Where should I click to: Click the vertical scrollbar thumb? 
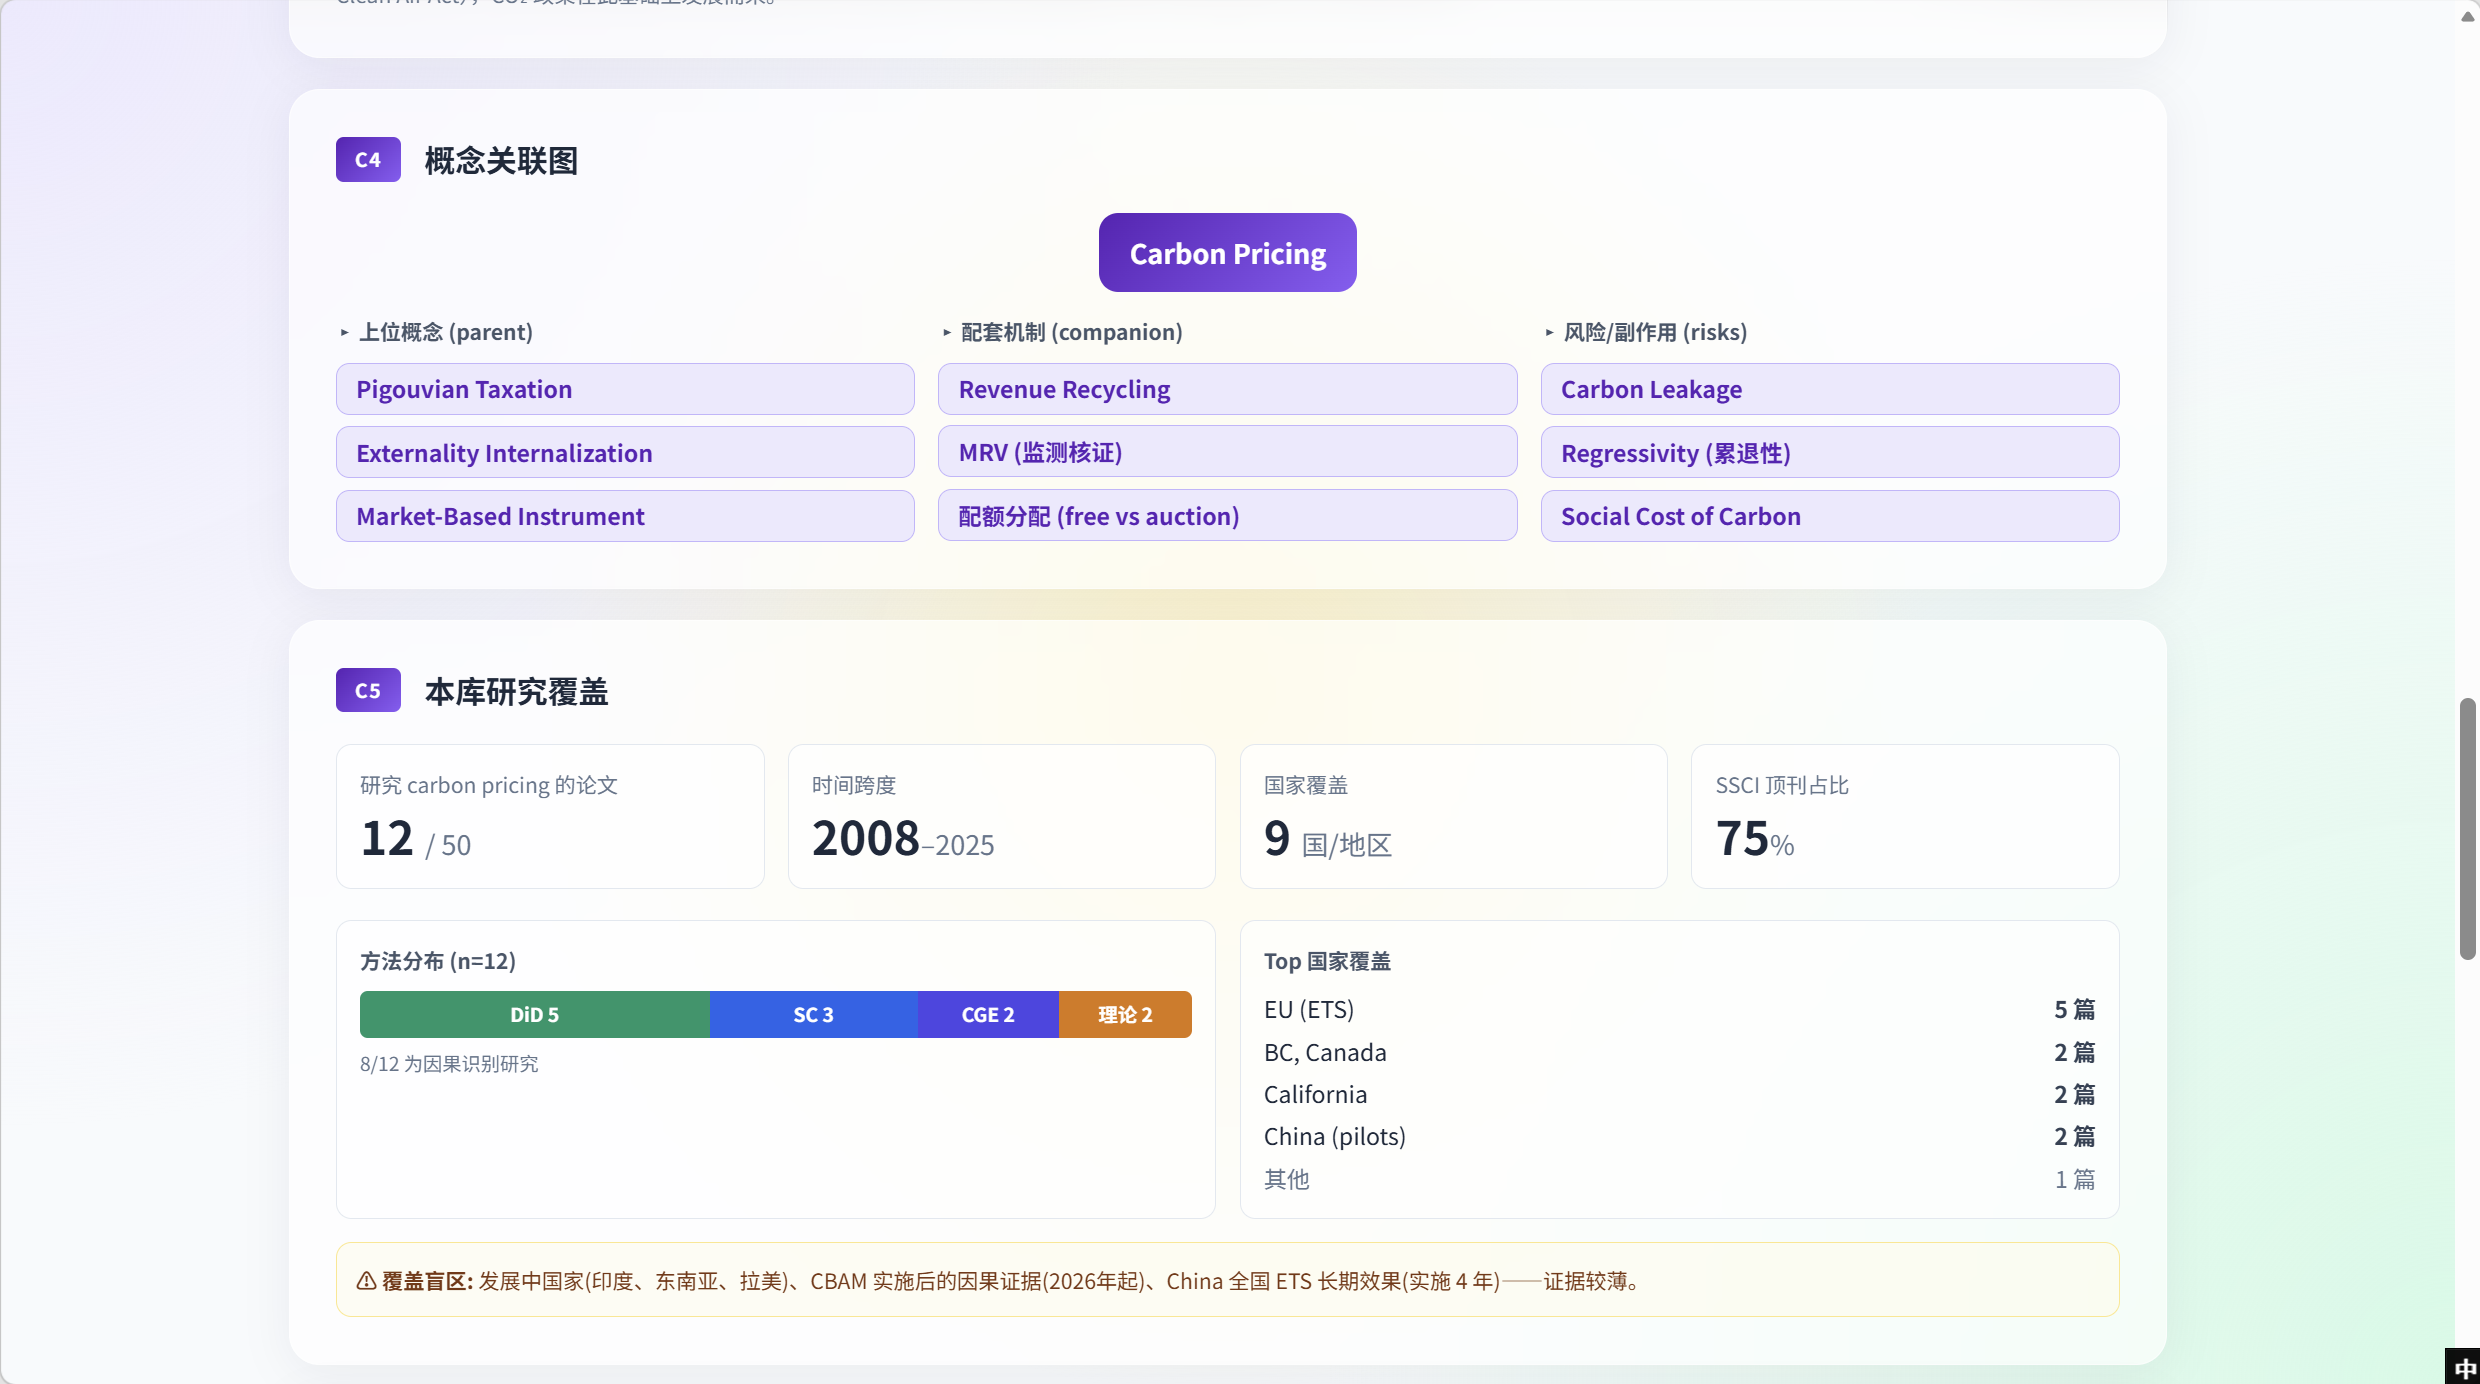(2467, 829)
